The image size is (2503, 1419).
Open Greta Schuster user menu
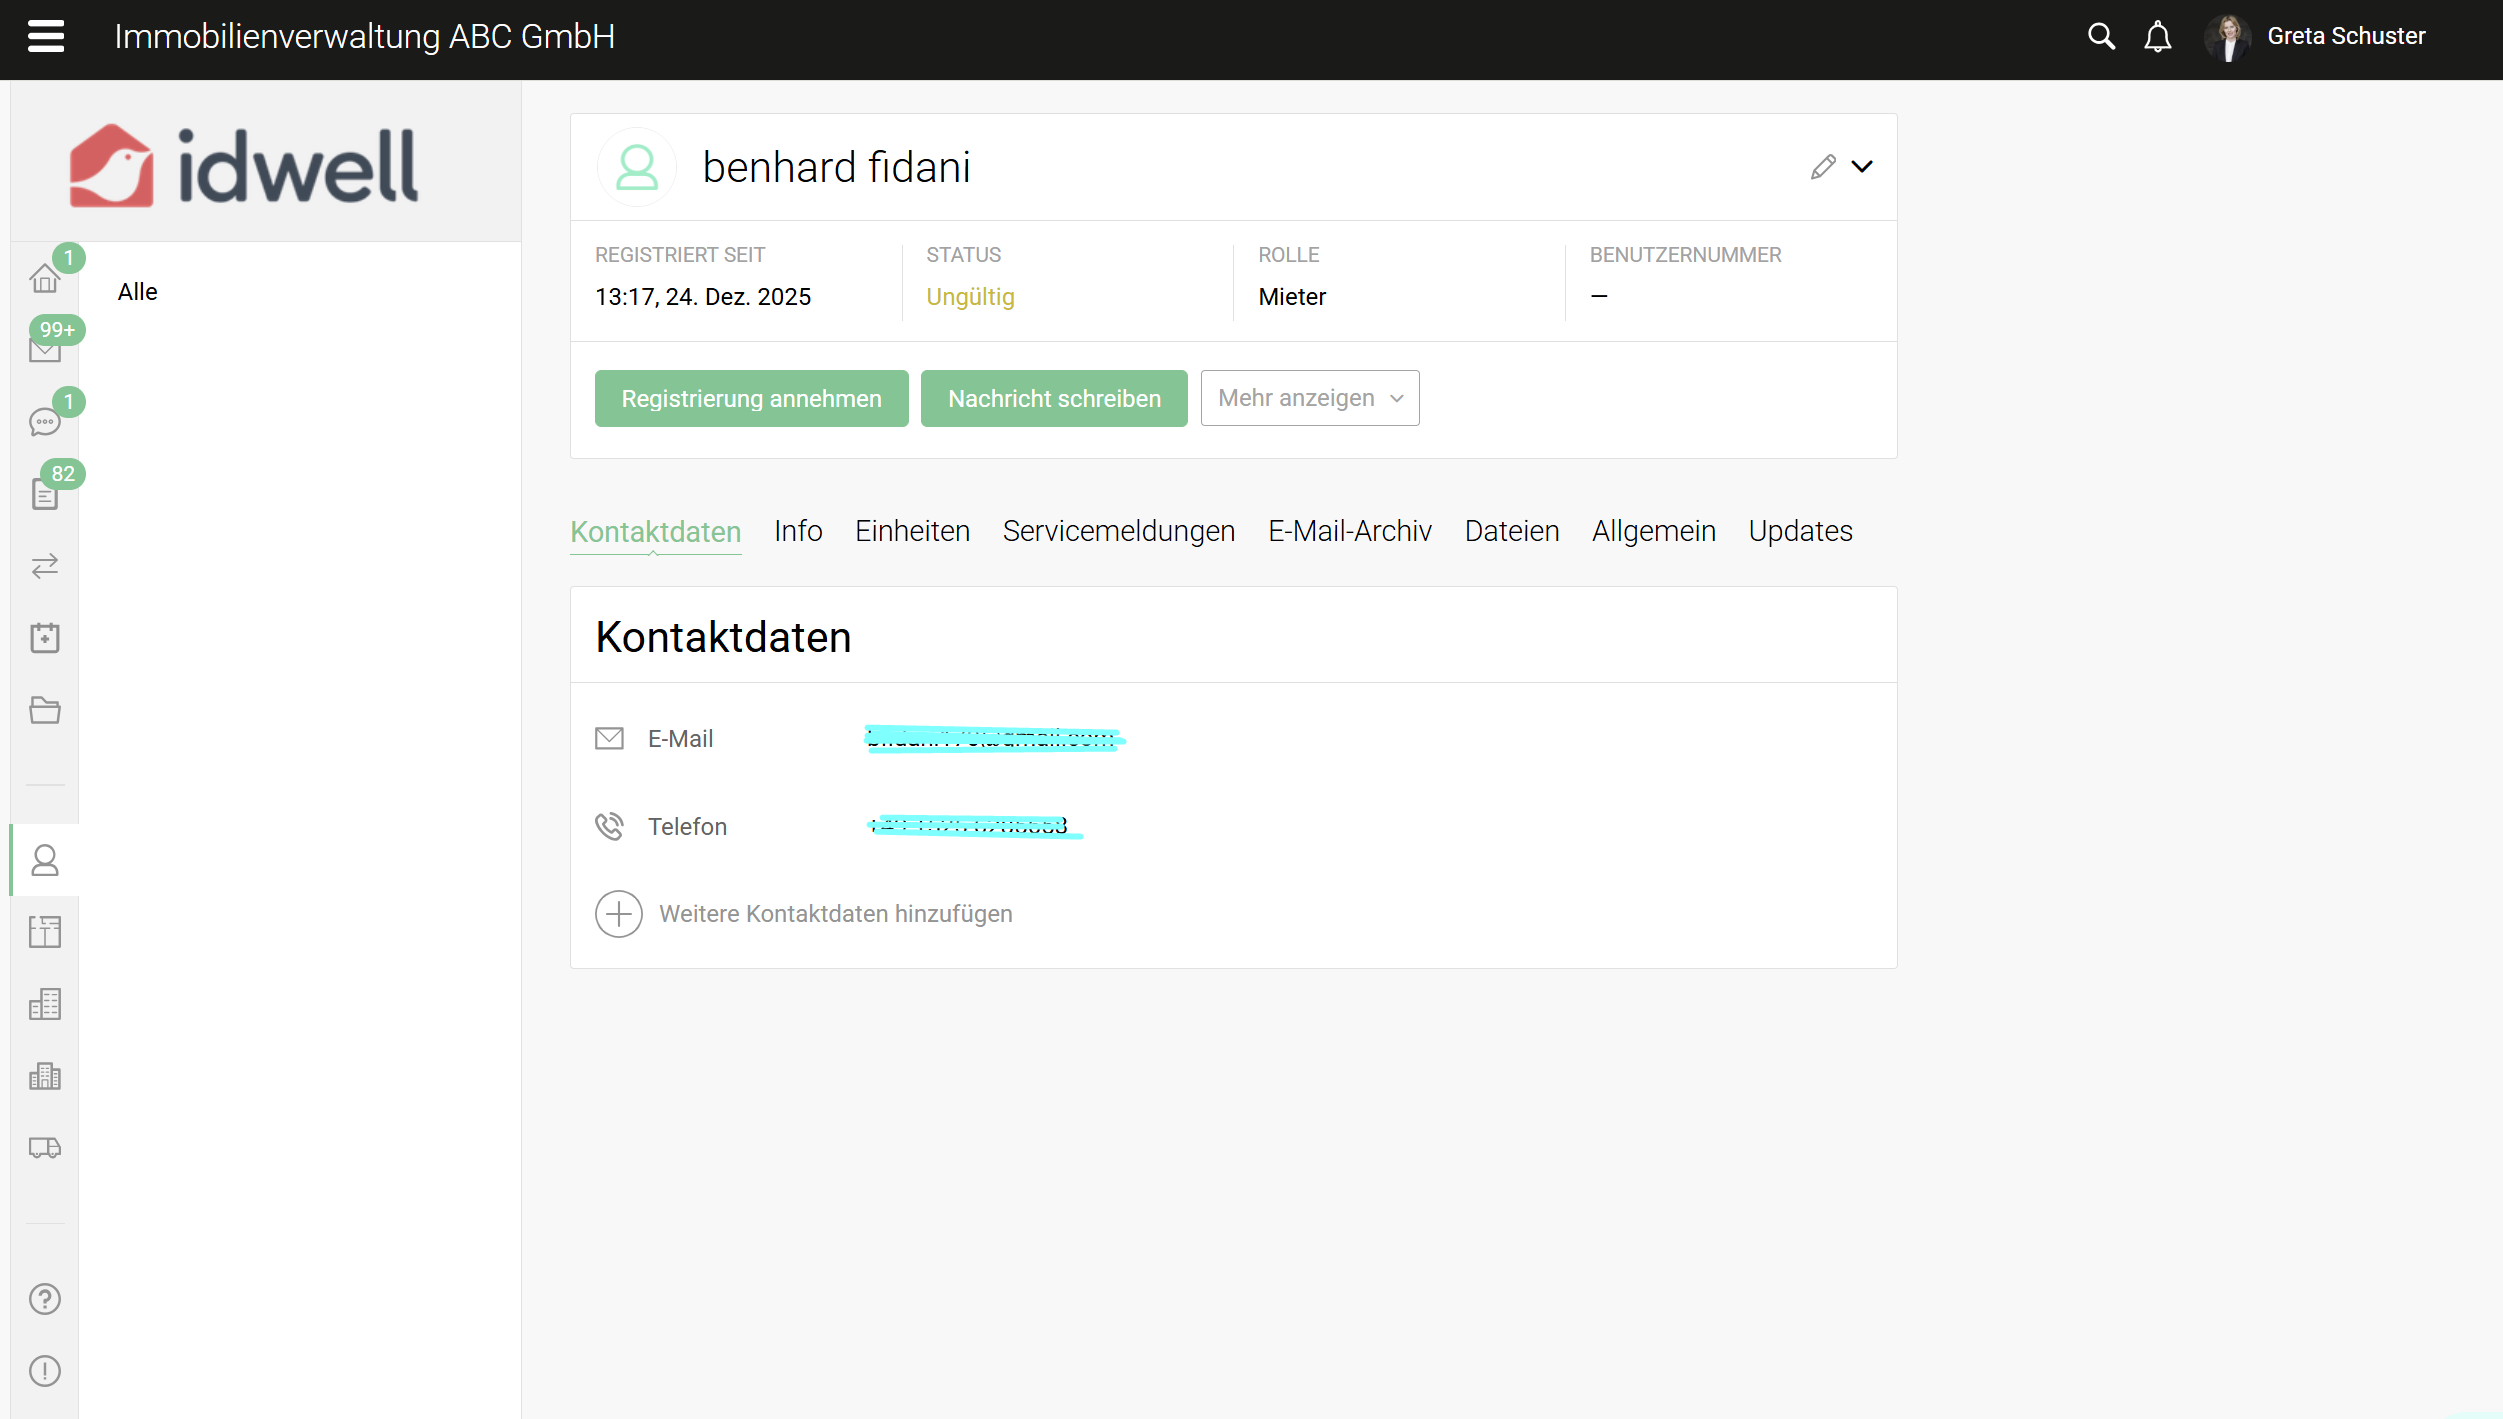[2344, 37]
